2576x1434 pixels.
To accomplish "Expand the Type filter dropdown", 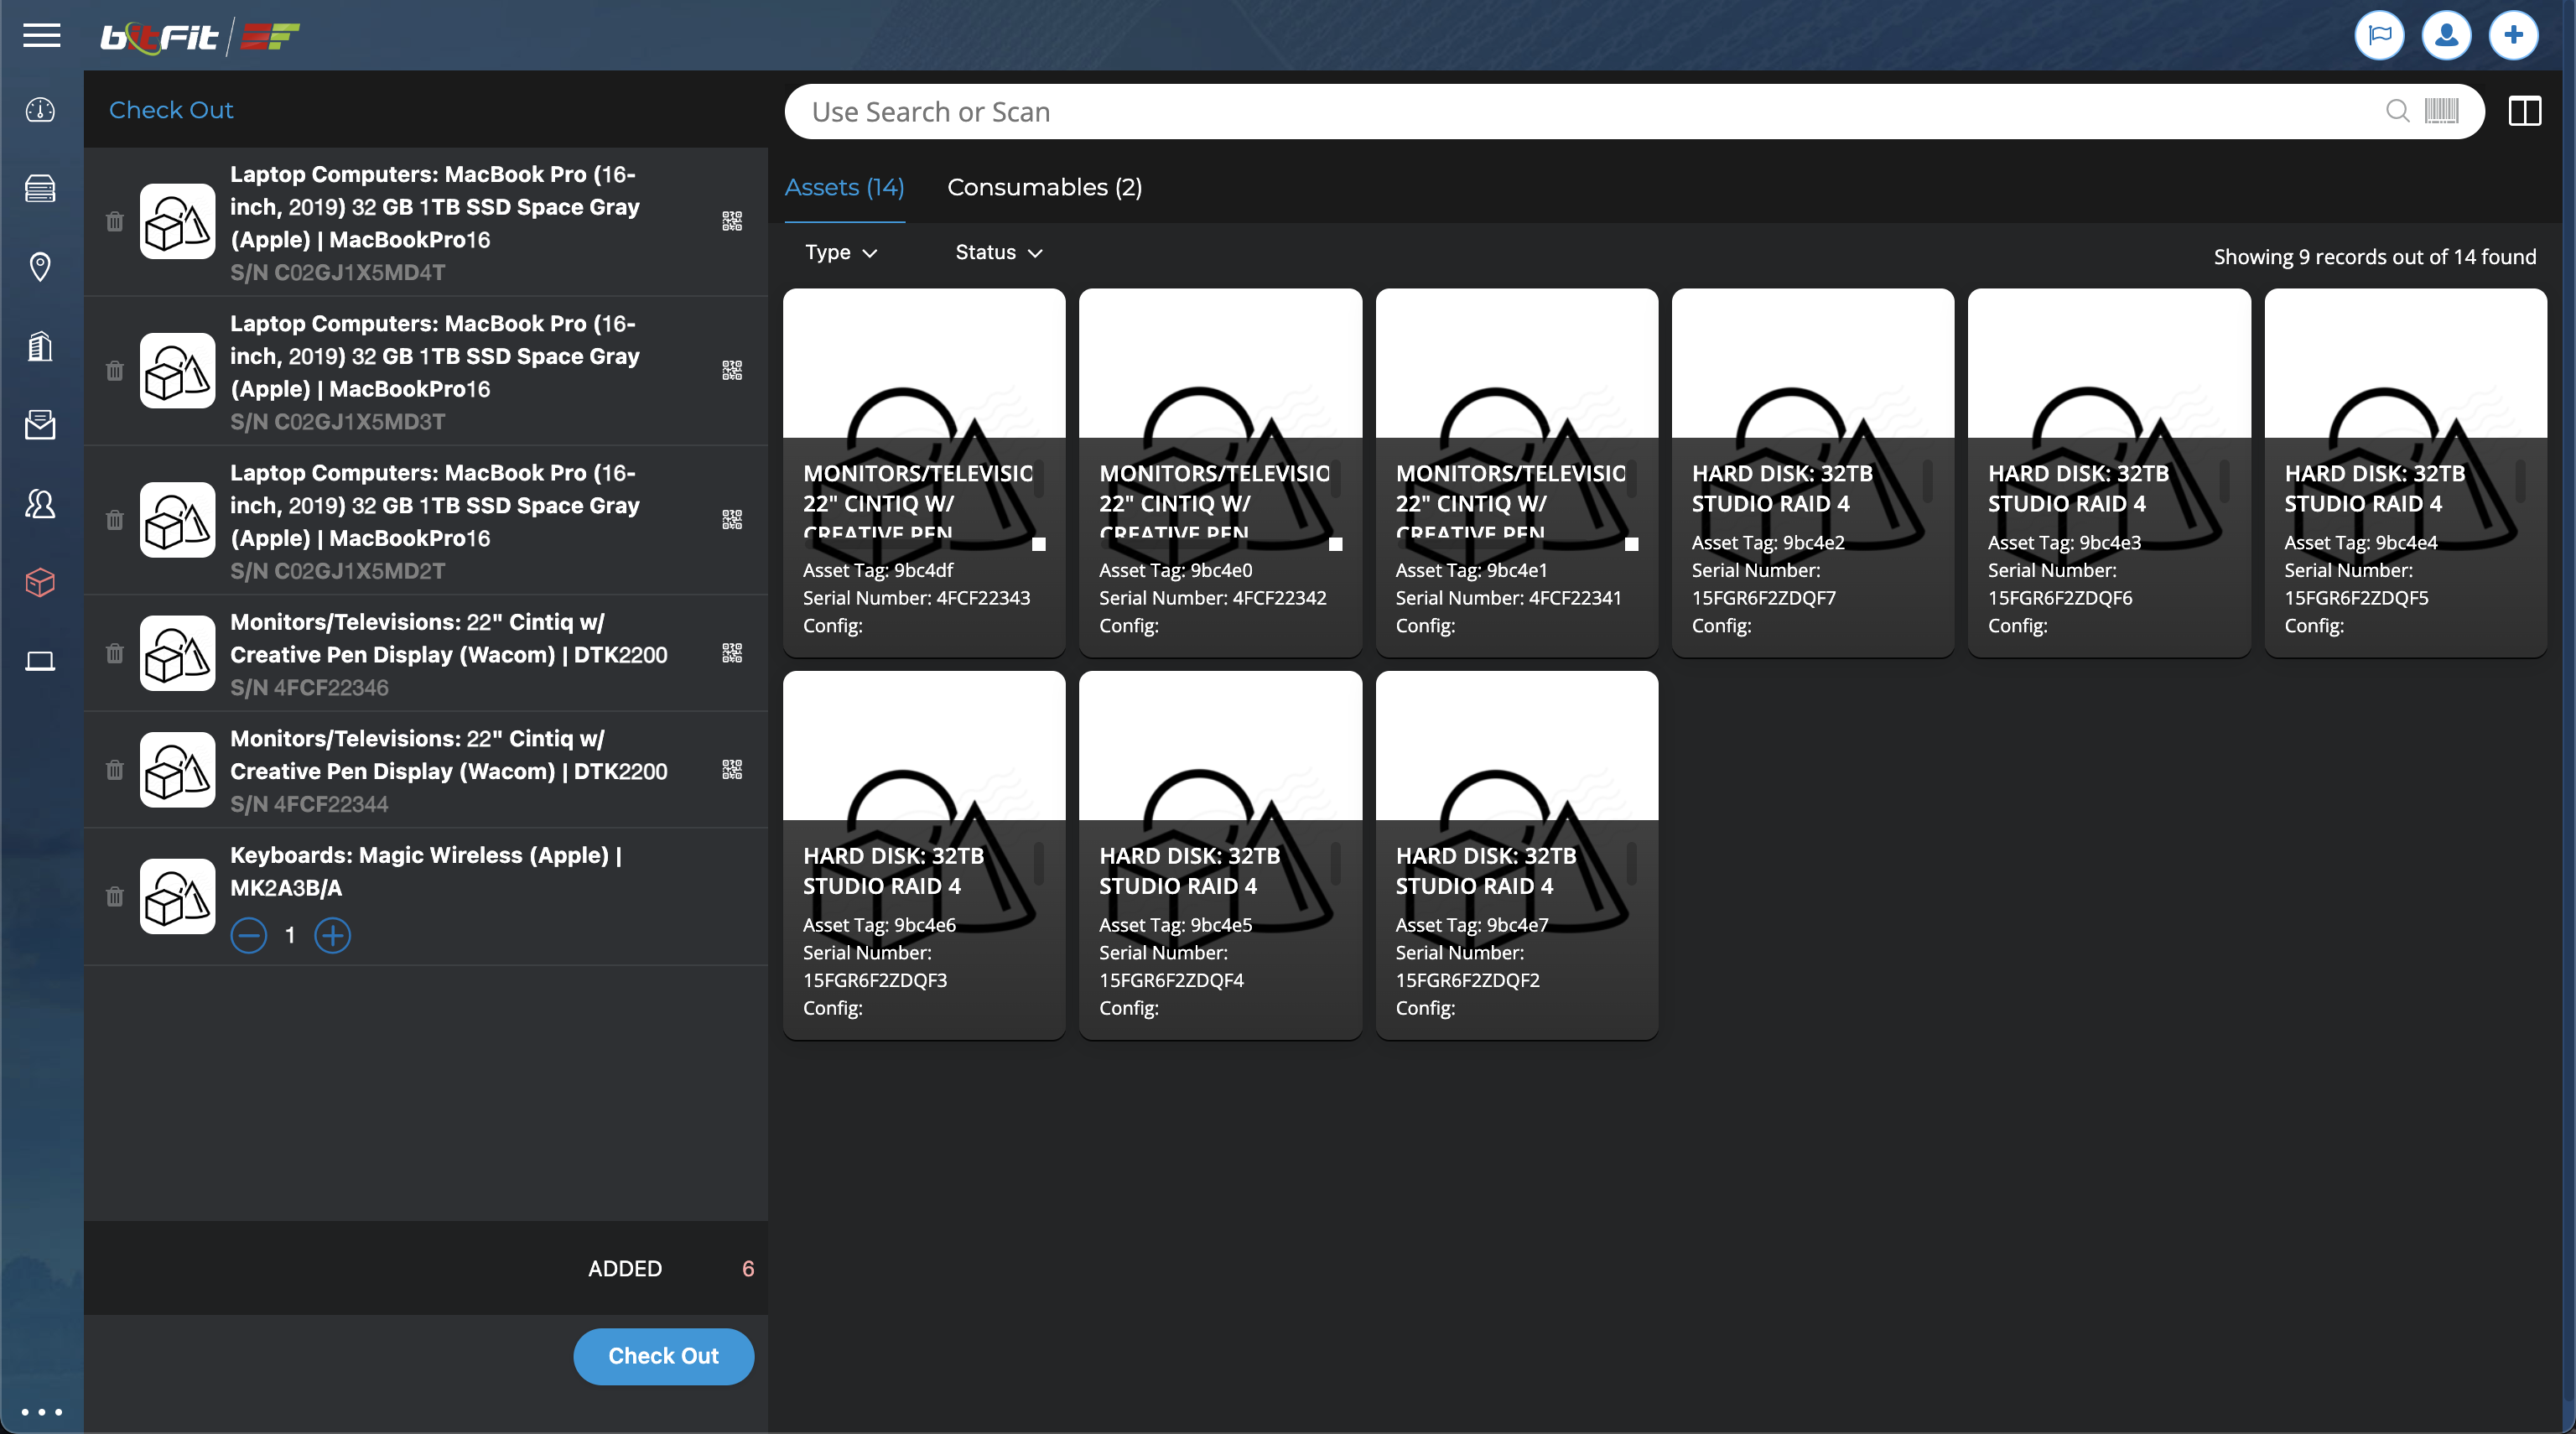I will click(841, 253).
